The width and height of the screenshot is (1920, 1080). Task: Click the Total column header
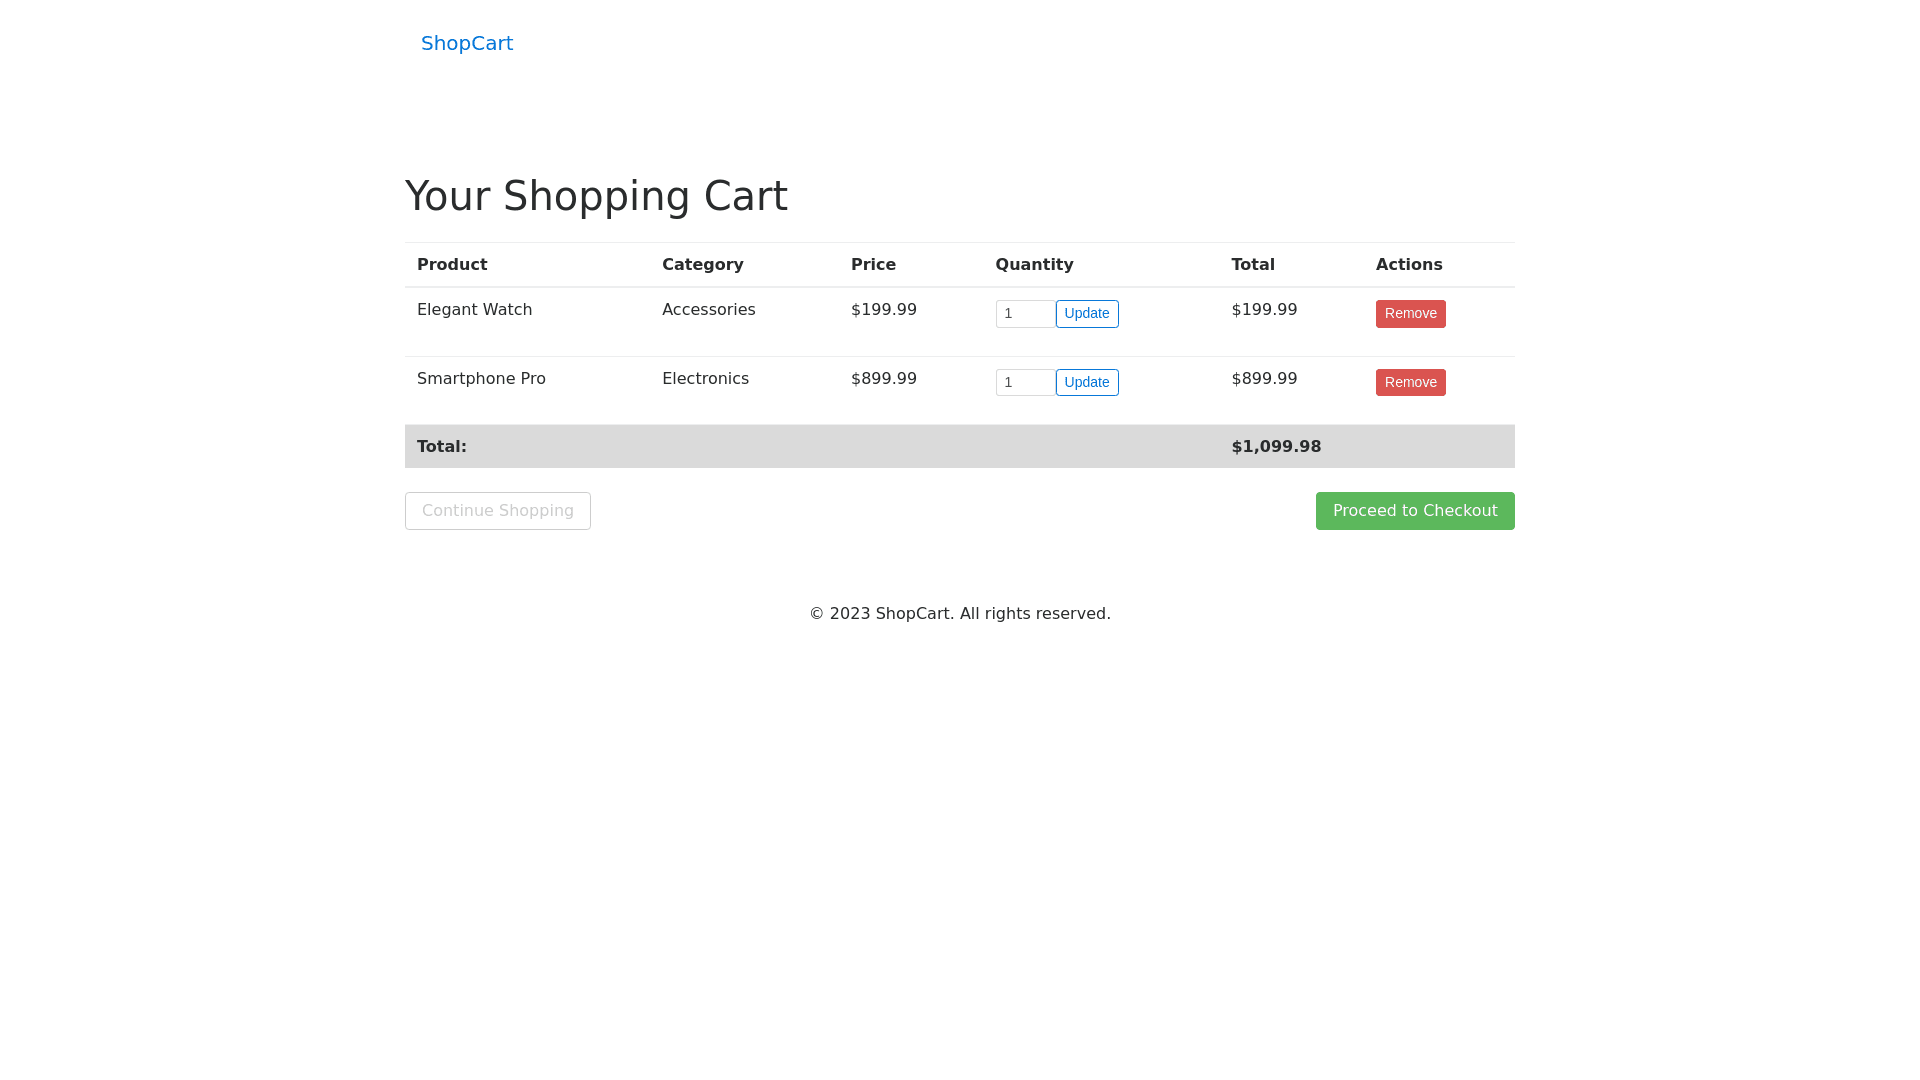pyautogui.click(x=1252, y=265)
